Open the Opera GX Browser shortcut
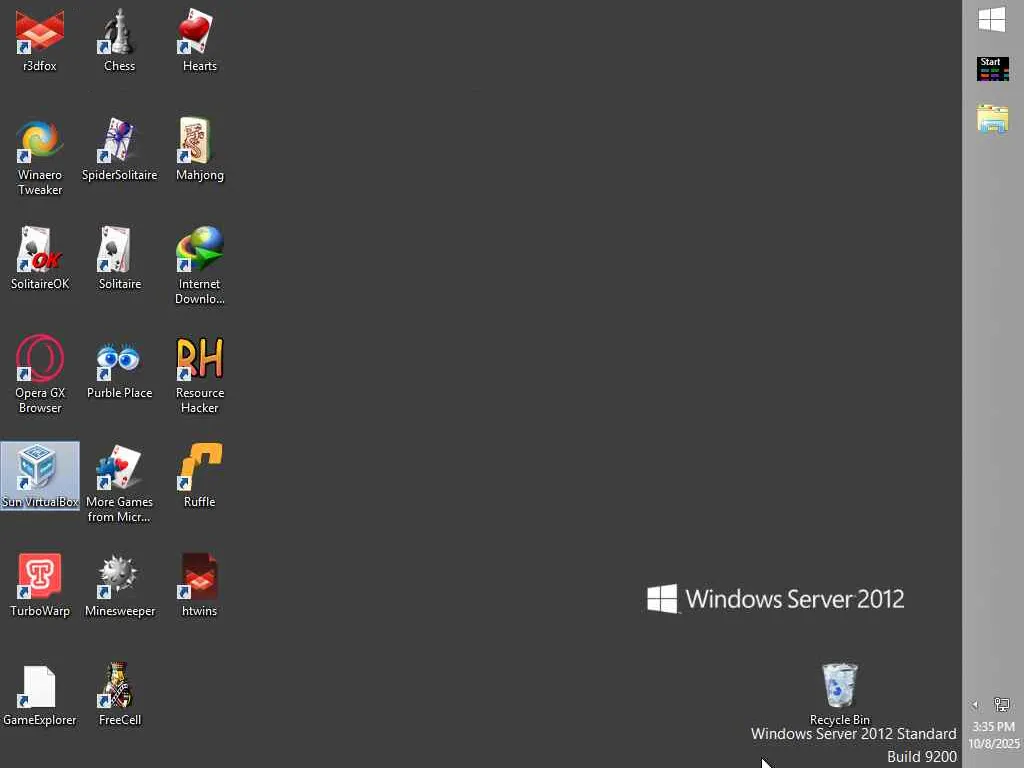Screen dimensions: 1024x768 pos(40,375)
